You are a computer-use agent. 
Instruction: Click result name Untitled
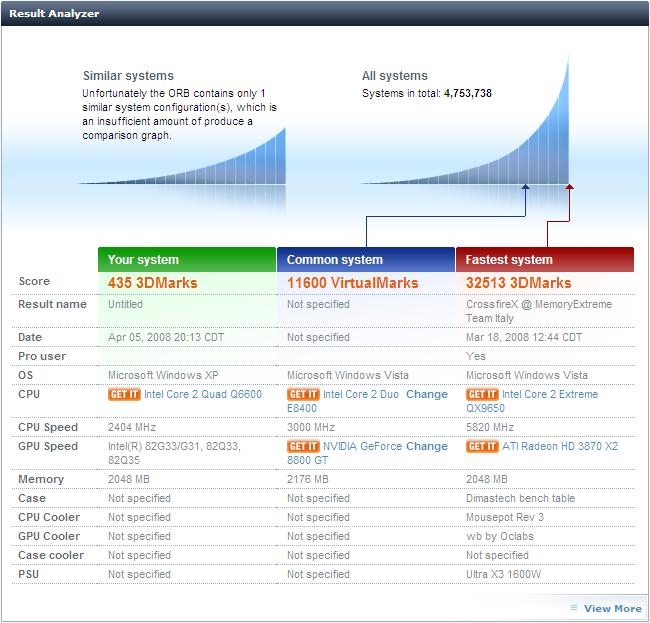[125, 304]
